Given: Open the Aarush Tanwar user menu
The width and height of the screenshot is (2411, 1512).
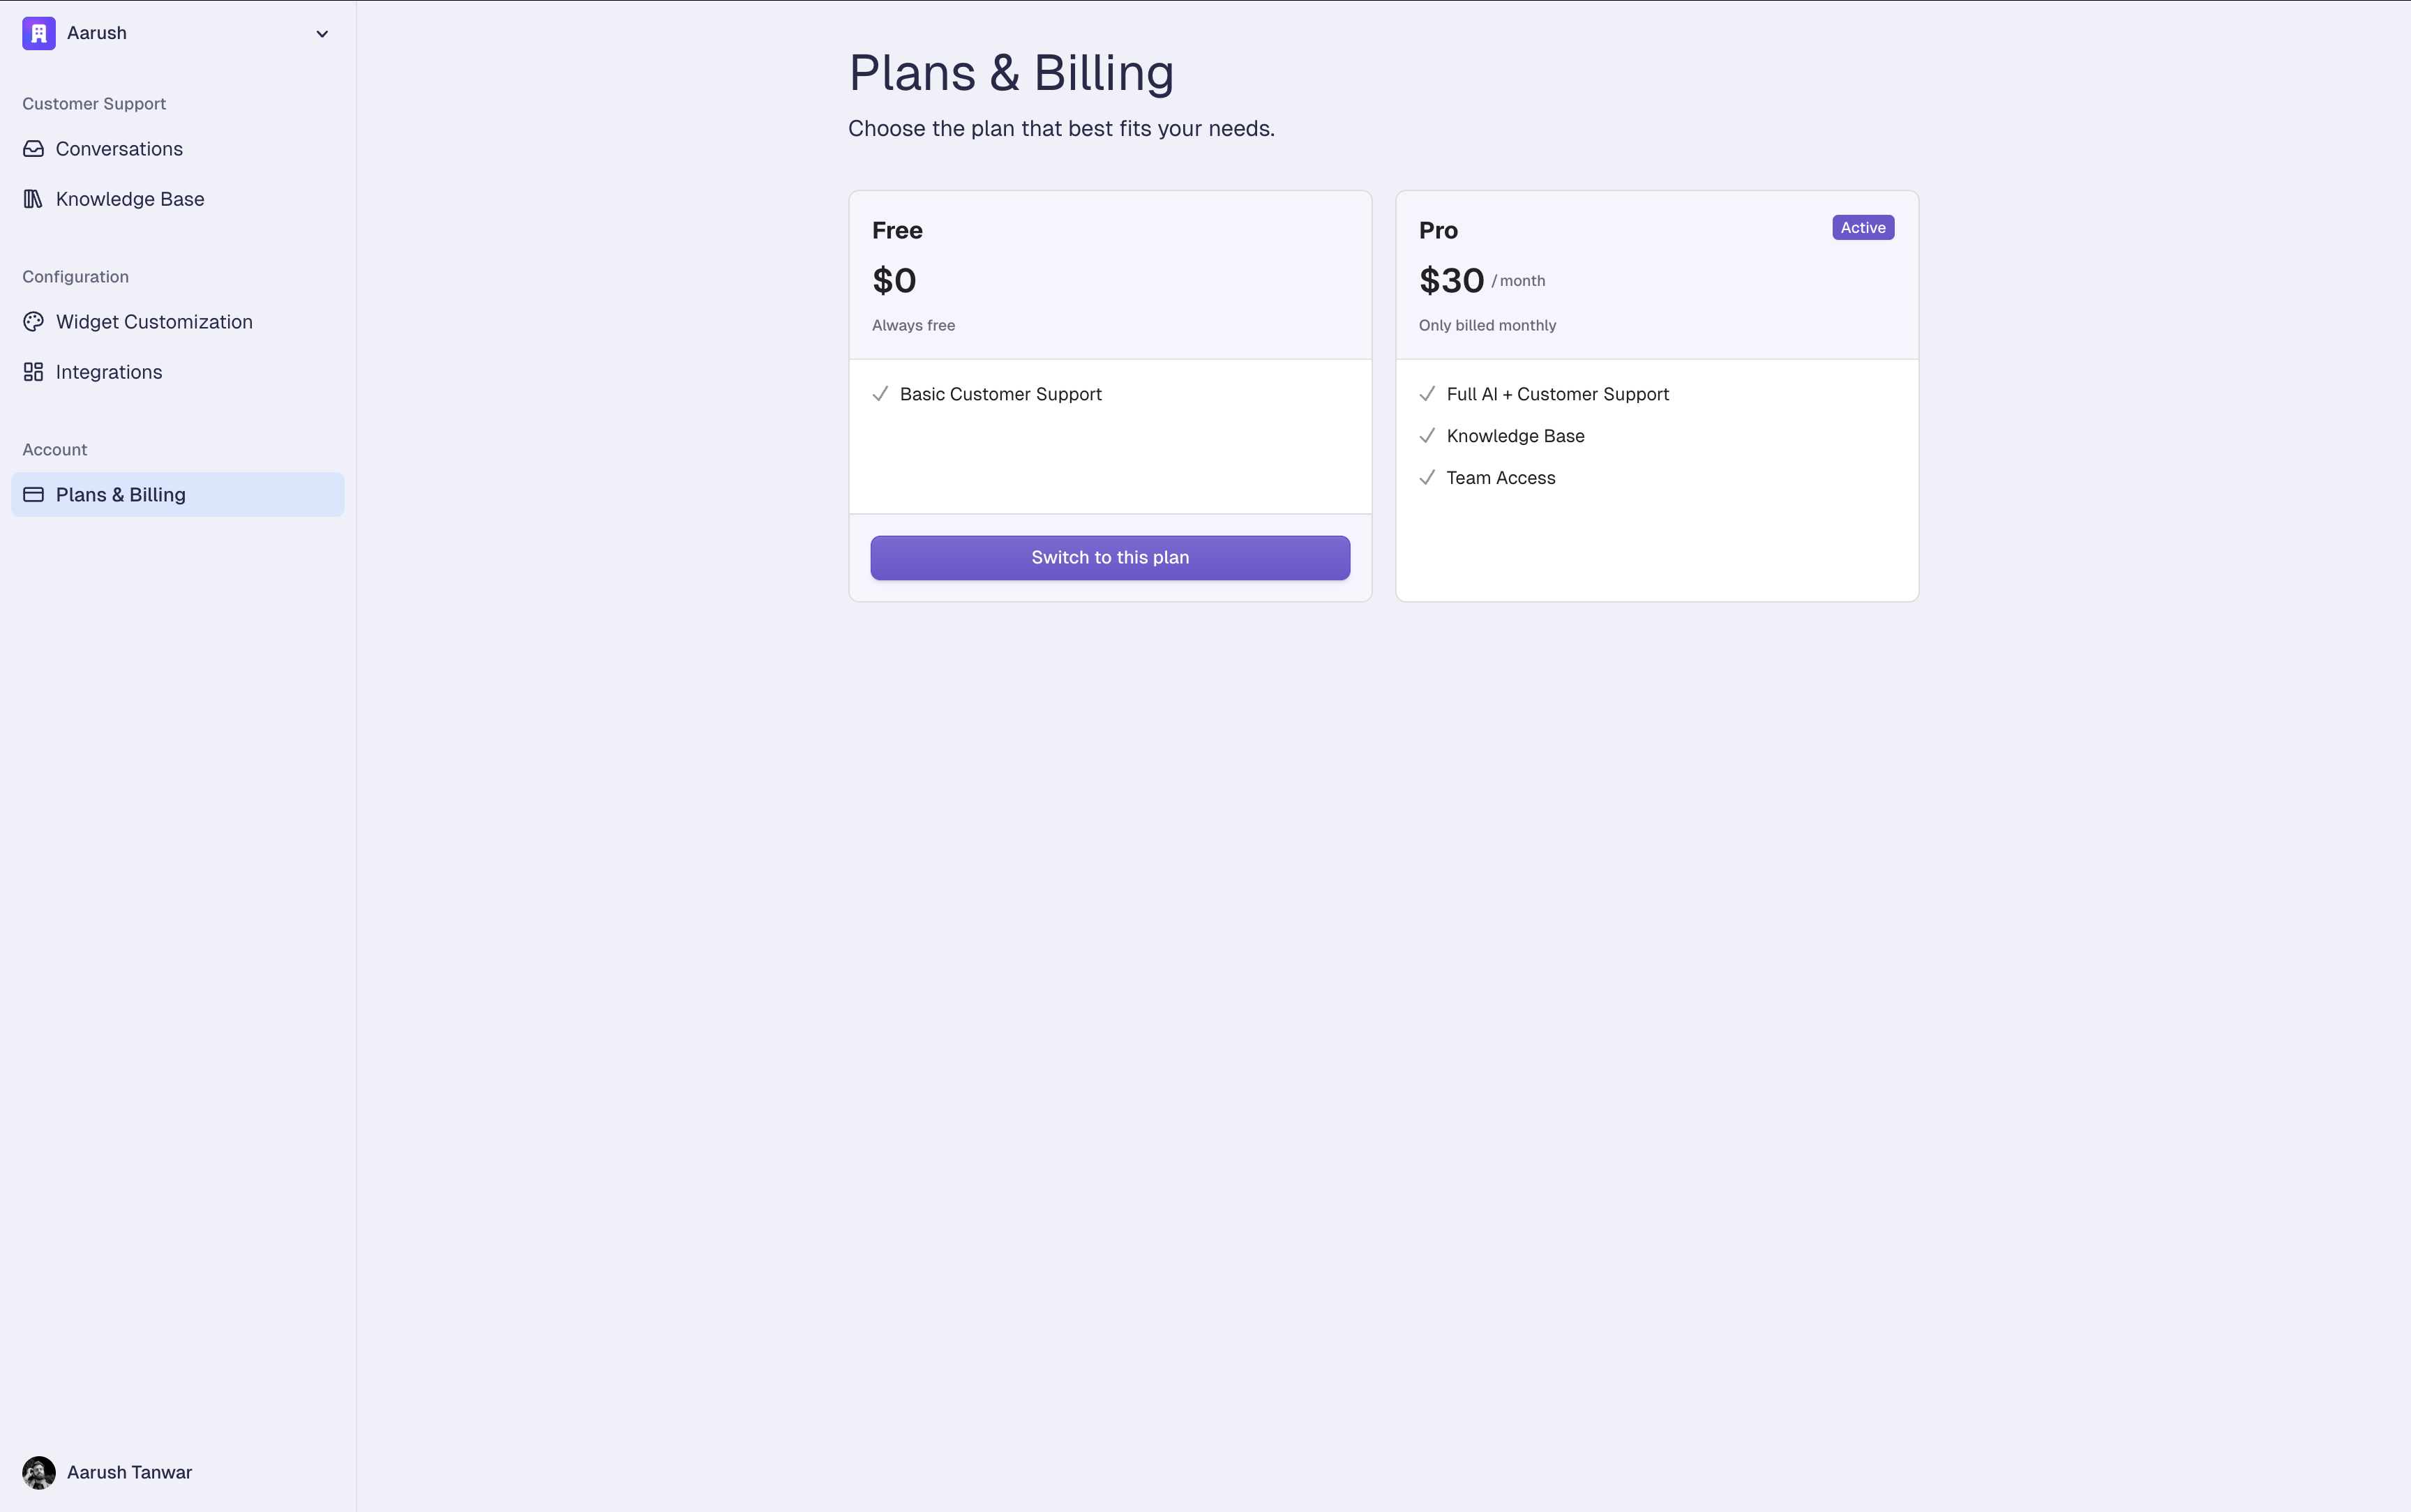Looking at the screenshot, I should click(129, 1472).
